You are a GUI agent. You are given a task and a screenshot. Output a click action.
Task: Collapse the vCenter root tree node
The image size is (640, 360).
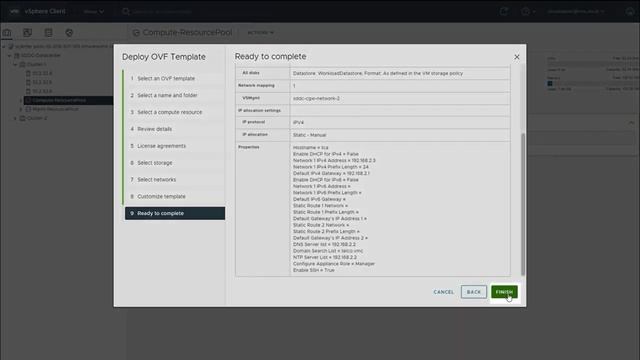pyautogui.click(x=4, y=47)
